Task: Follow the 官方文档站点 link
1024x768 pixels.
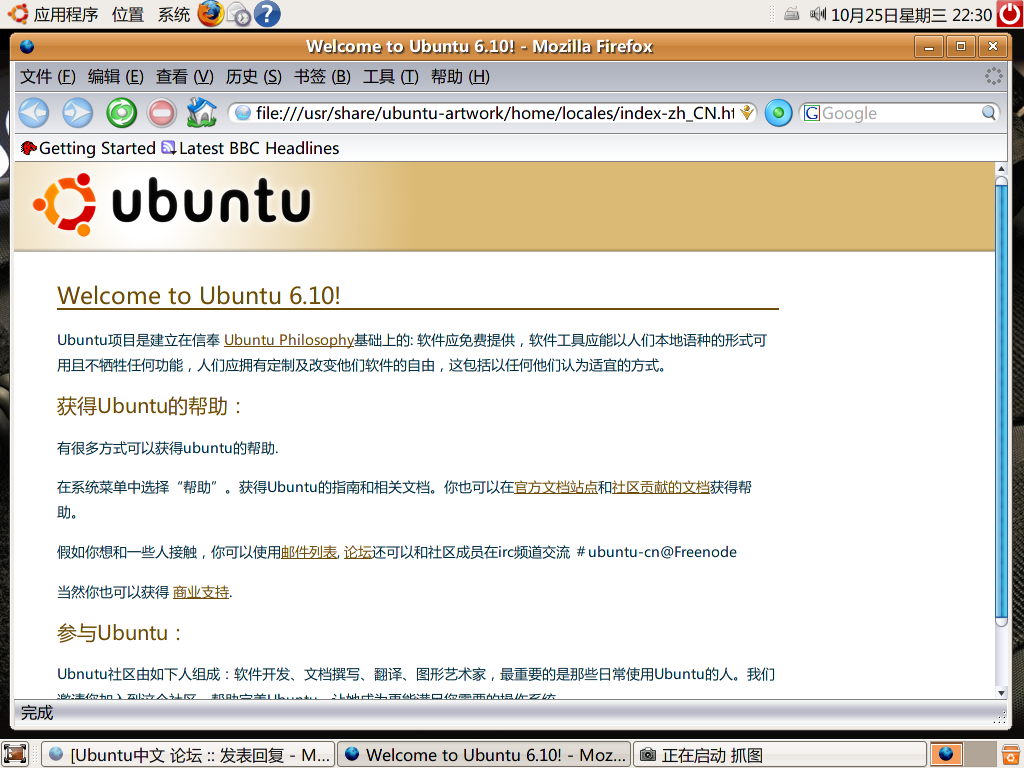Action: point(556,487)
